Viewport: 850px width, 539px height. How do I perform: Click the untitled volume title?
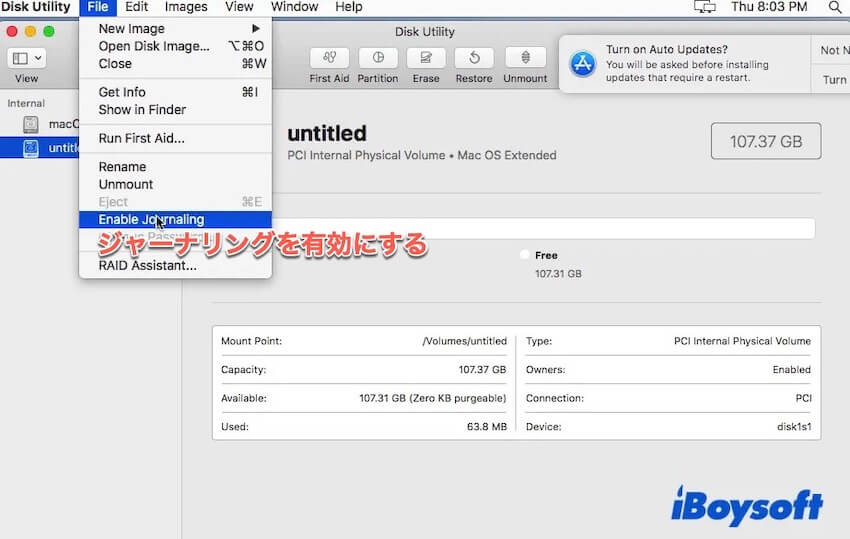click(327, 133)
